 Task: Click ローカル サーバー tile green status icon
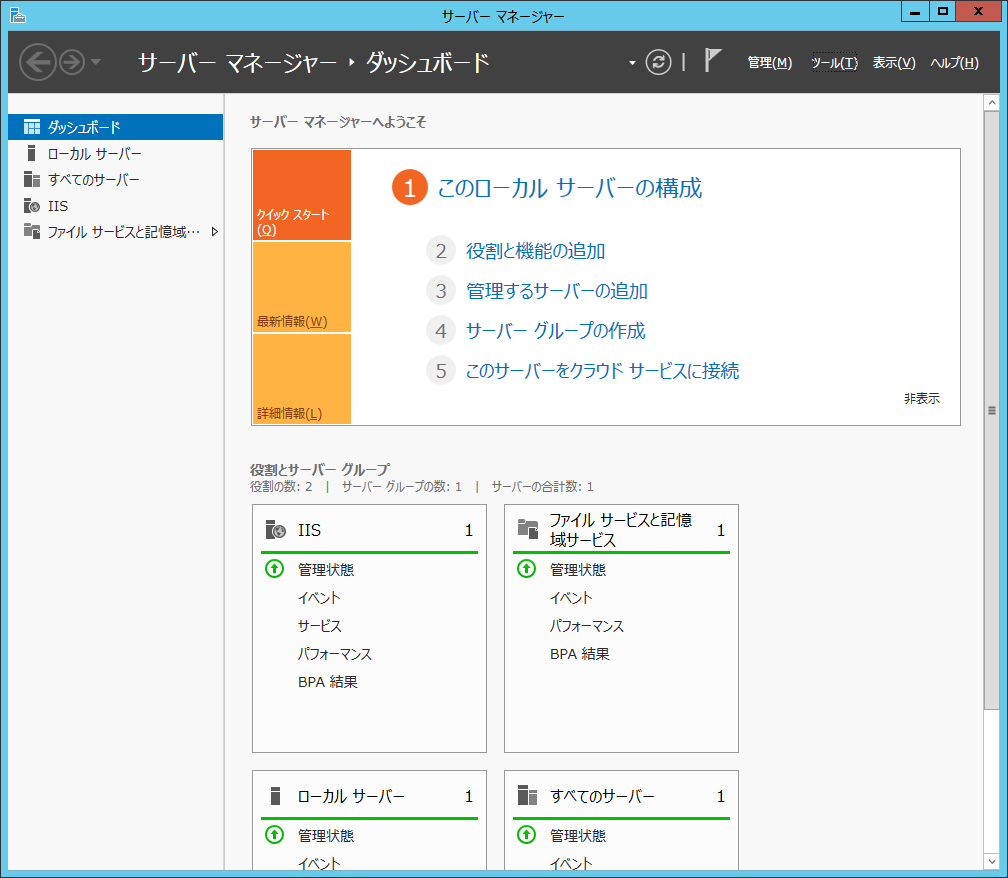[274, 835]
